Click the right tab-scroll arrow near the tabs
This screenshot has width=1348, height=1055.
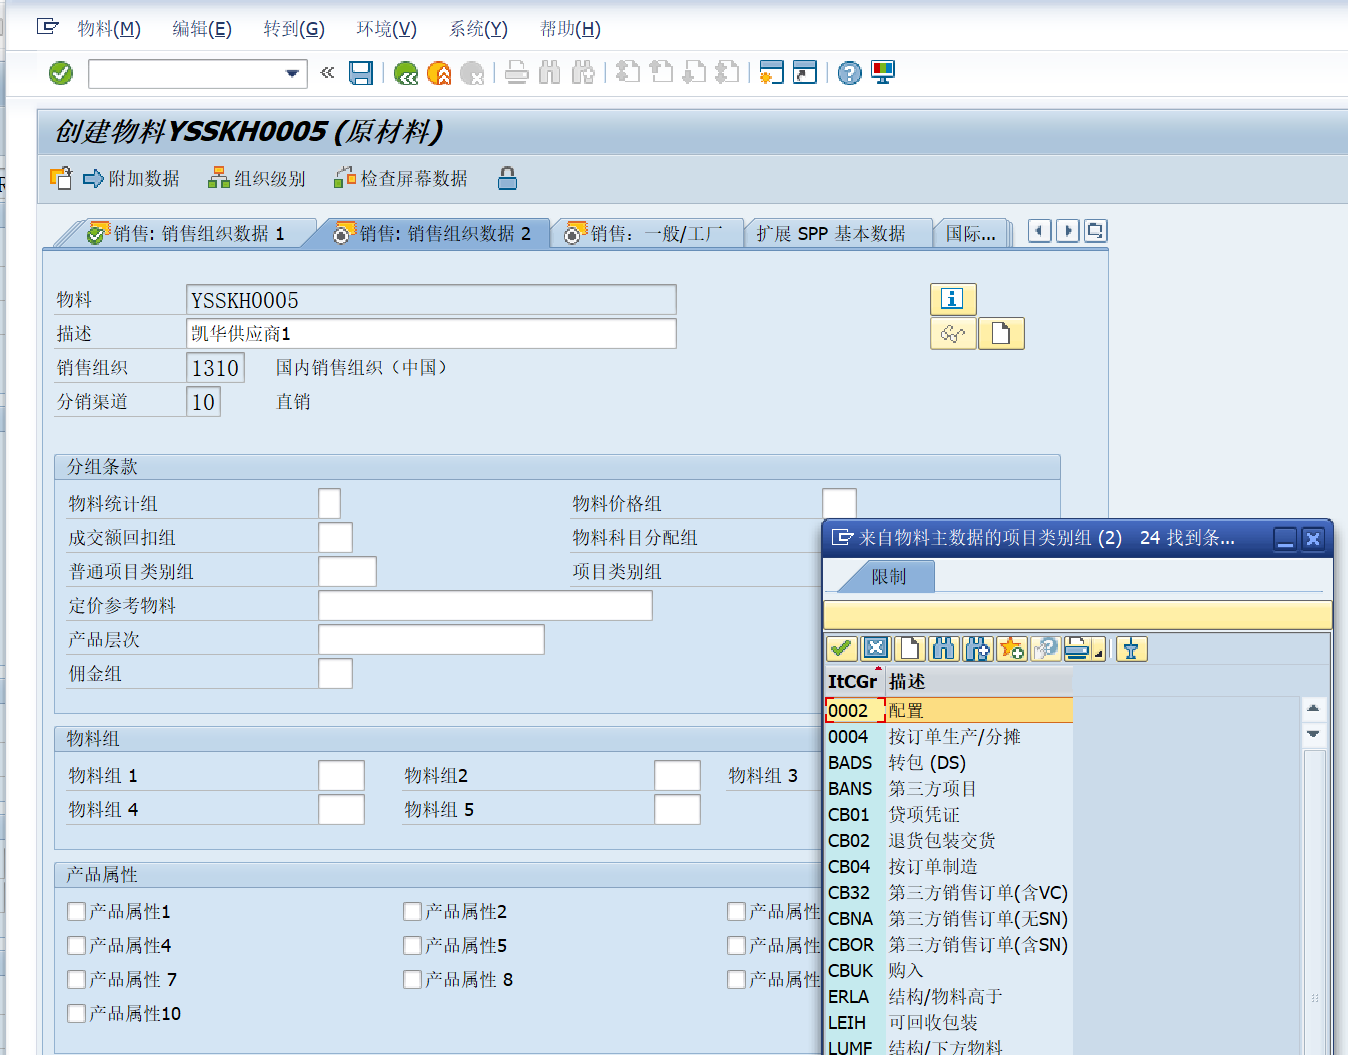[x=1066, y=230]
